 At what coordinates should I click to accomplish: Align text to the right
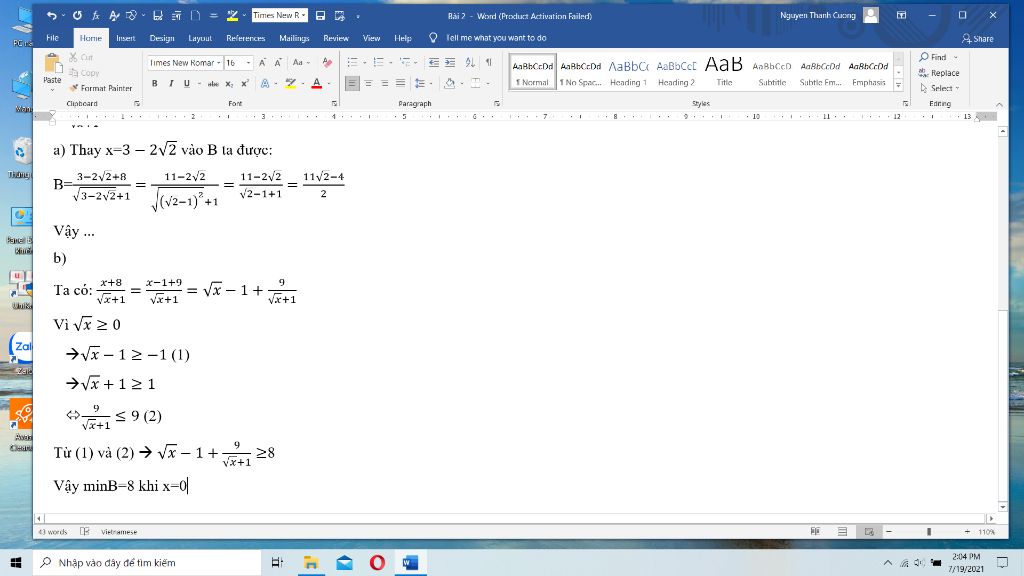pos(385,84)
